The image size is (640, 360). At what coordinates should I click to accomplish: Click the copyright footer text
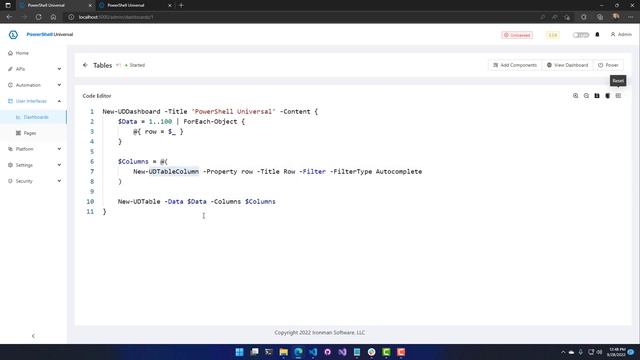tap(320, 333)
